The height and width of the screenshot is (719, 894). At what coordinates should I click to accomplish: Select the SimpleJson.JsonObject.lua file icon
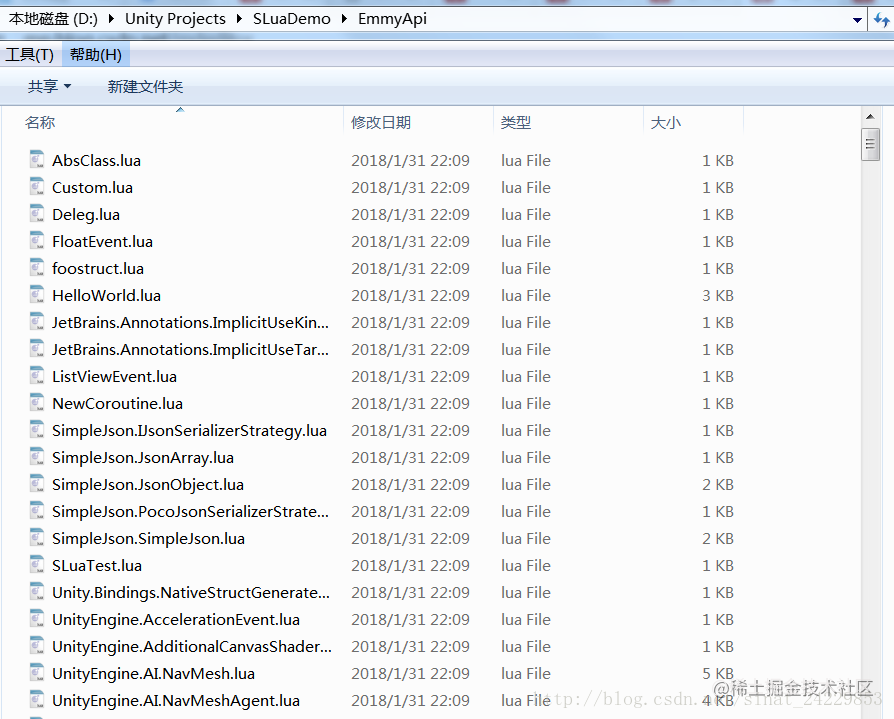[x=36, y=484]
